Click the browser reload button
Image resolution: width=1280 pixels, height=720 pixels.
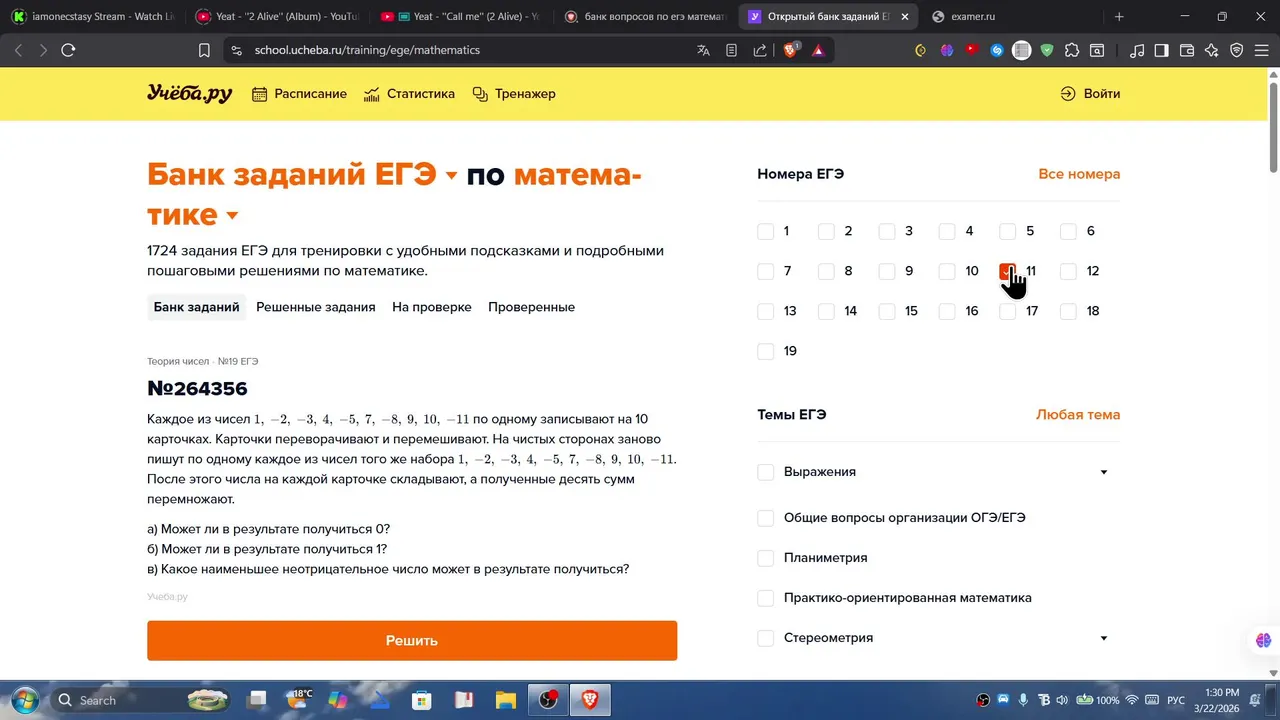tap(68, 50)
